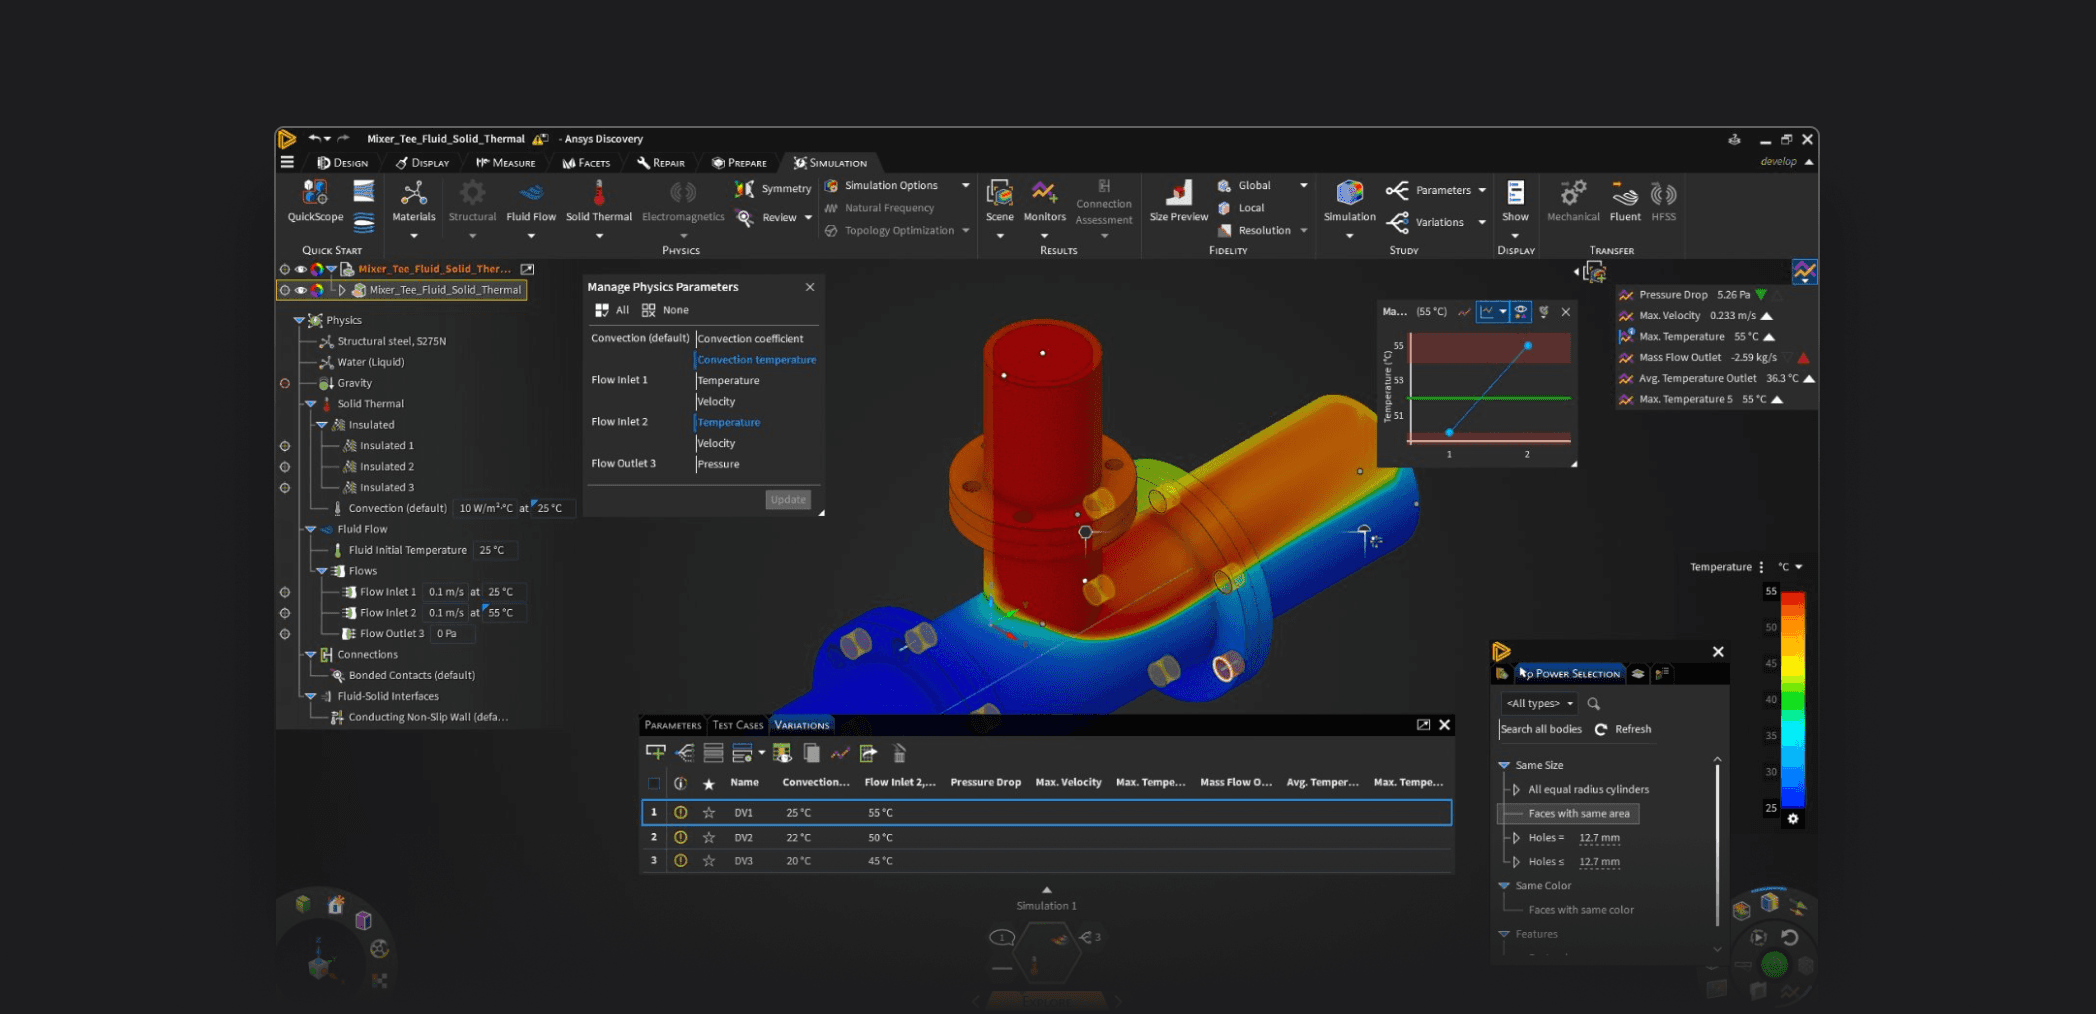Open the Parameters dropdown arrow
The width and height of the screenshot is (2096, 1014).
pyautogui.click(x=1482, y=190)
